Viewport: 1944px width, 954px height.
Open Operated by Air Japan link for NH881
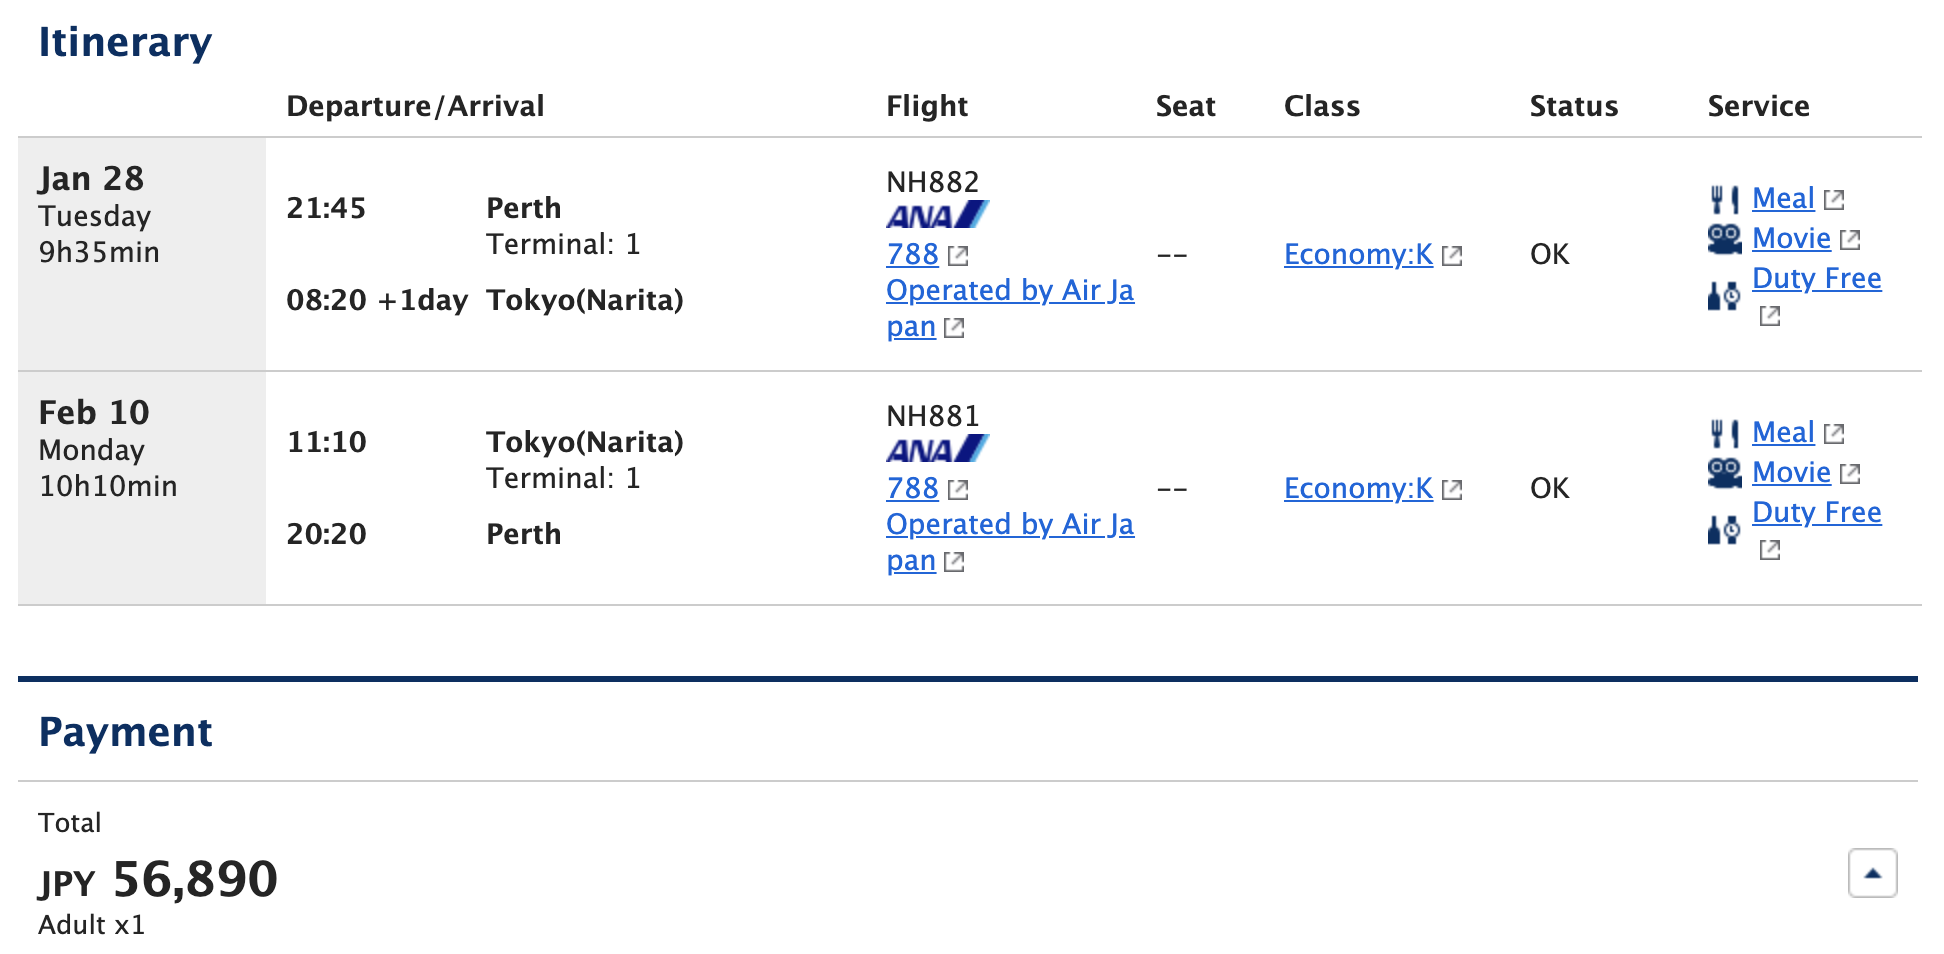tap(1010, 543)
